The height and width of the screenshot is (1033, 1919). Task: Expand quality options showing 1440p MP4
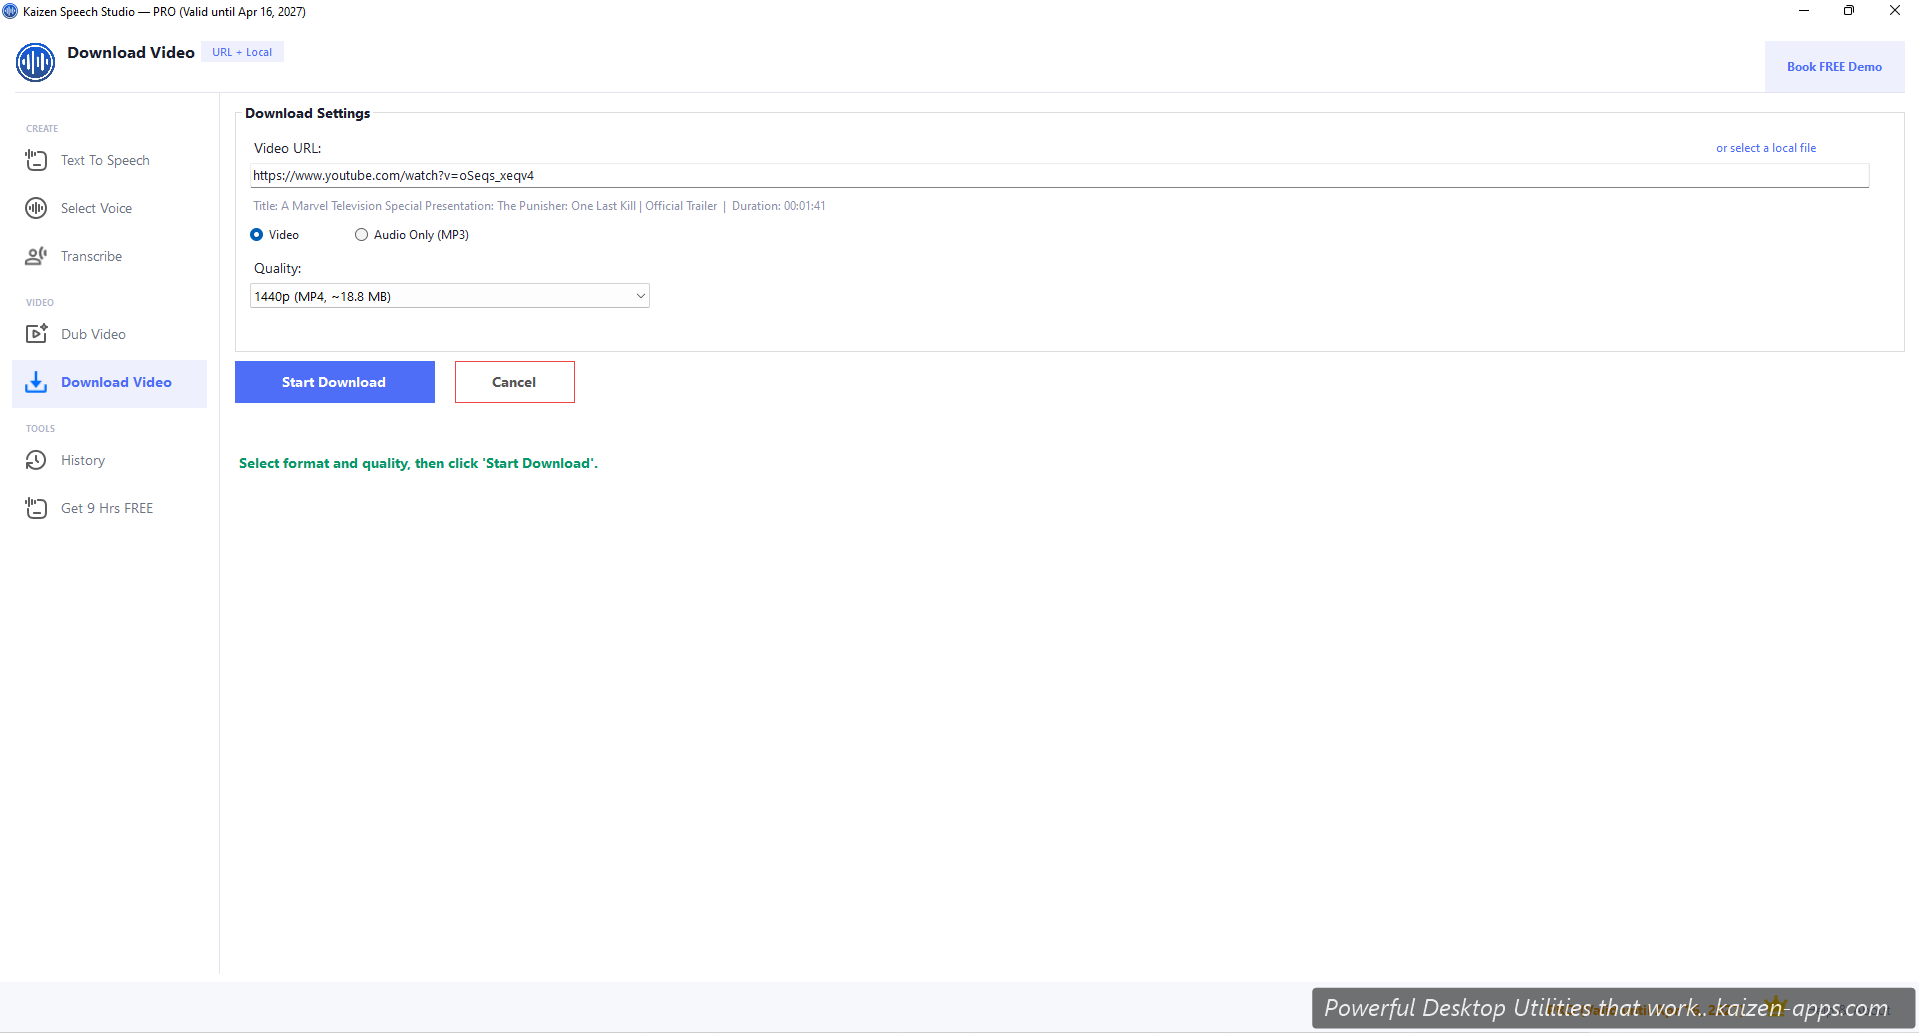(x=449, y=295)
